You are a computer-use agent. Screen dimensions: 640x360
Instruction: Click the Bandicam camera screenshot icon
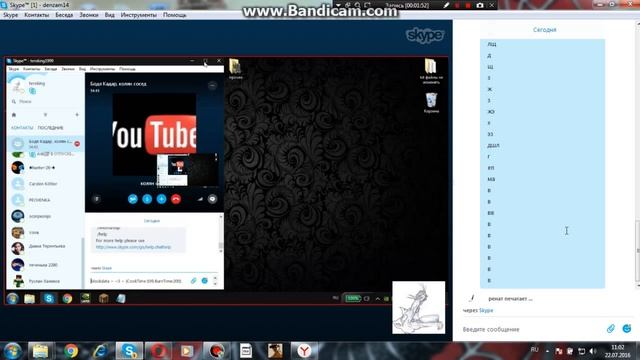pyautogui.click(x=480, y=5)
